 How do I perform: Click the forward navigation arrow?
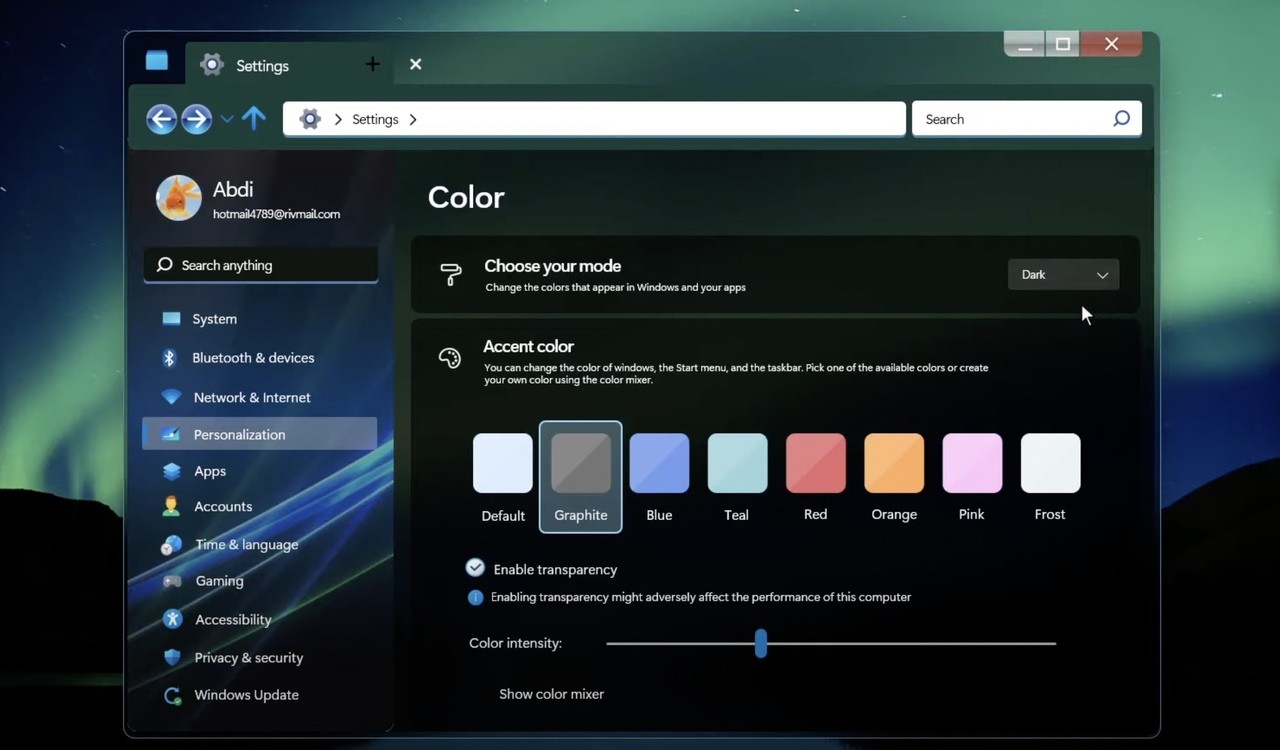click(196, 119)
